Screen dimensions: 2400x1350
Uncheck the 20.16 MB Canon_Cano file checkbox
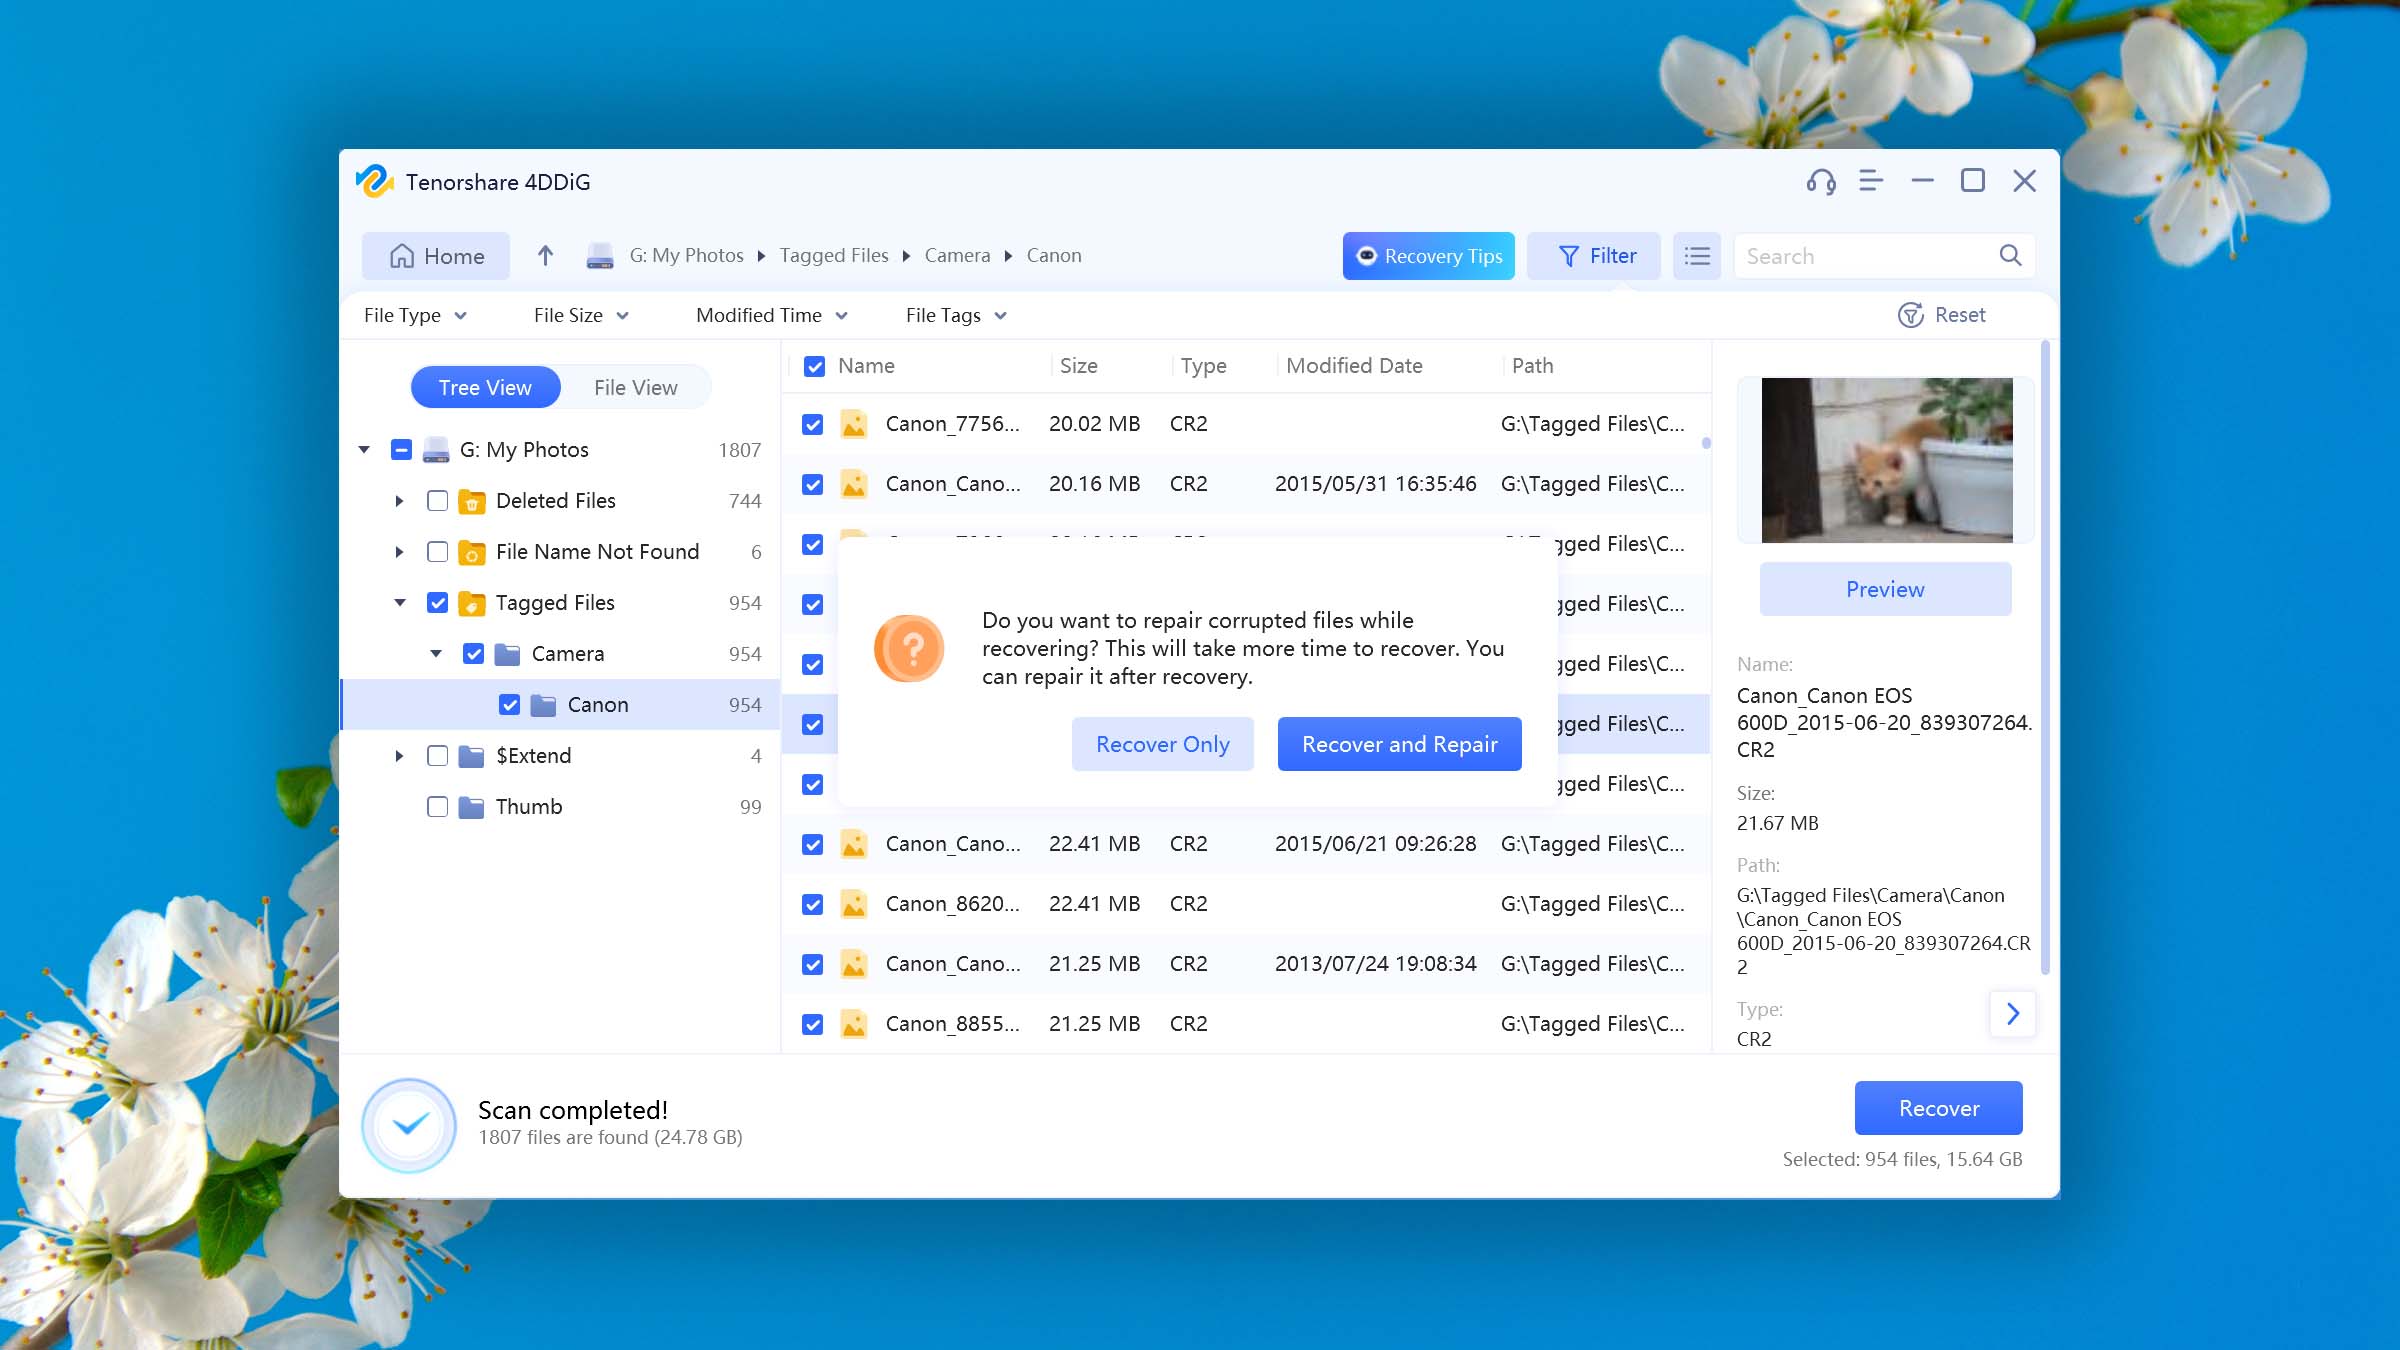coord(813,484)
